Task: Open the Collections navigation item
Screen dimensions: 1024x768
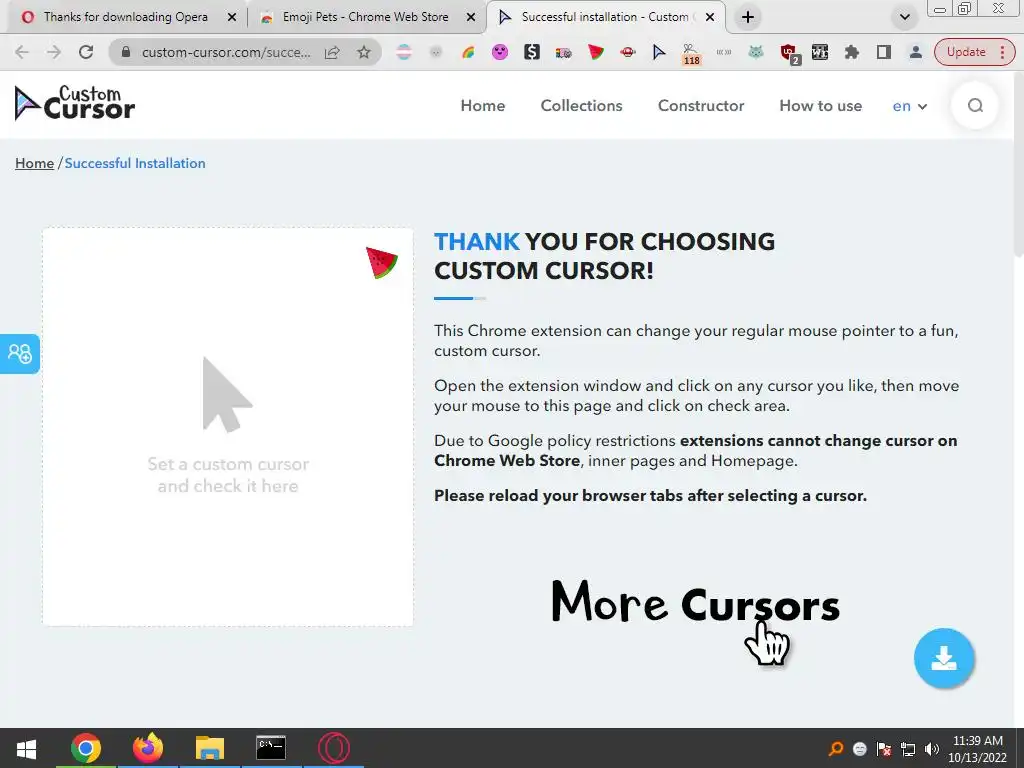Action: coord(581,106)
